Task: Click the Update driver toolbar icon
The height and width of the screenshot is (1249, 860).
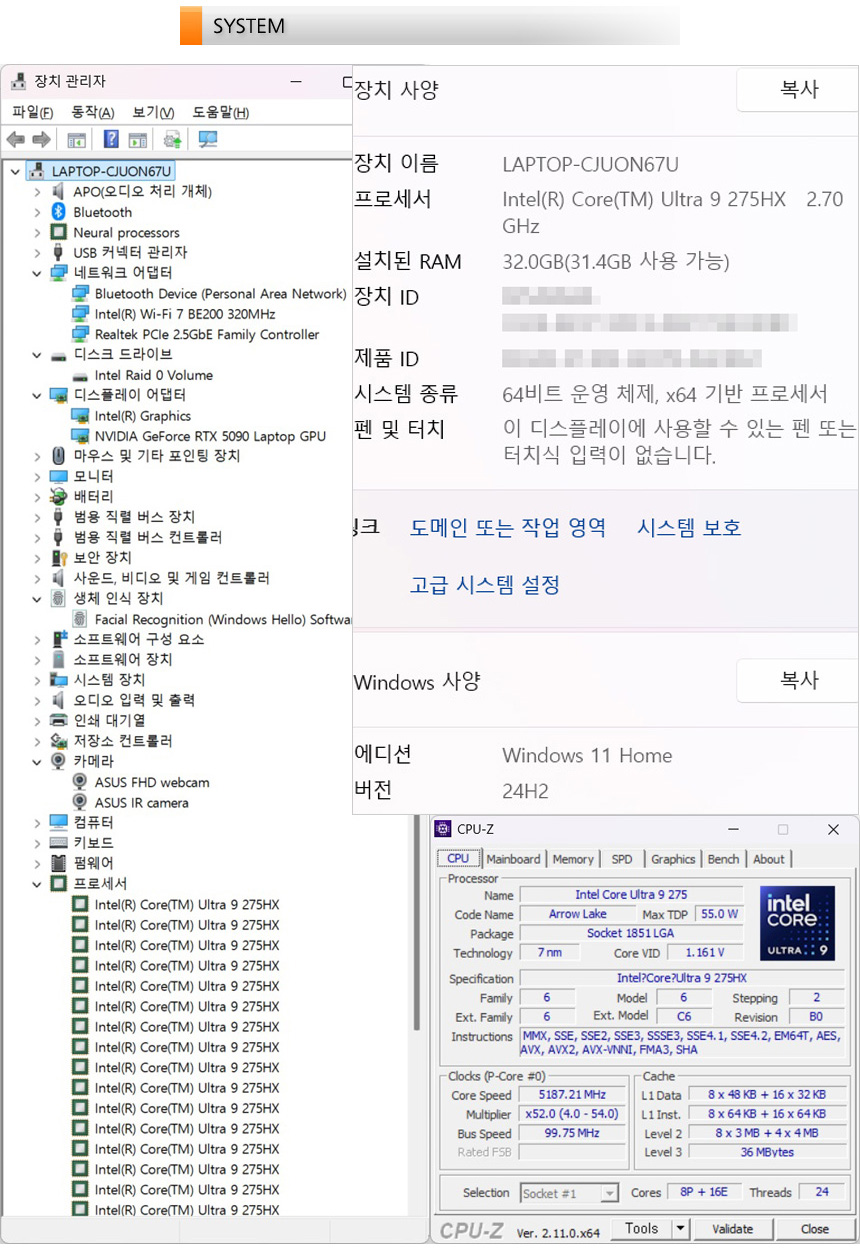Action: [x=173, y=139]
